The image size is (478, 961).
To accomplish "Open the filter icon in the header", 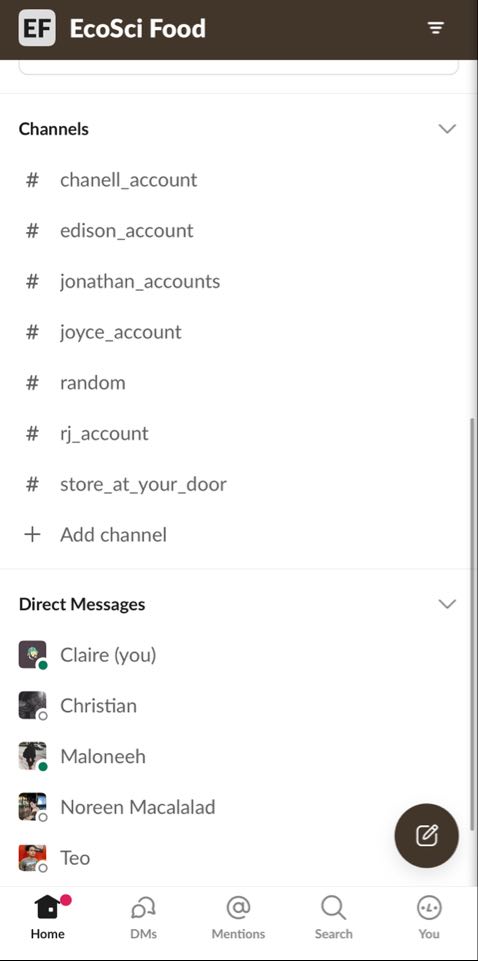I will pos(436,28).
